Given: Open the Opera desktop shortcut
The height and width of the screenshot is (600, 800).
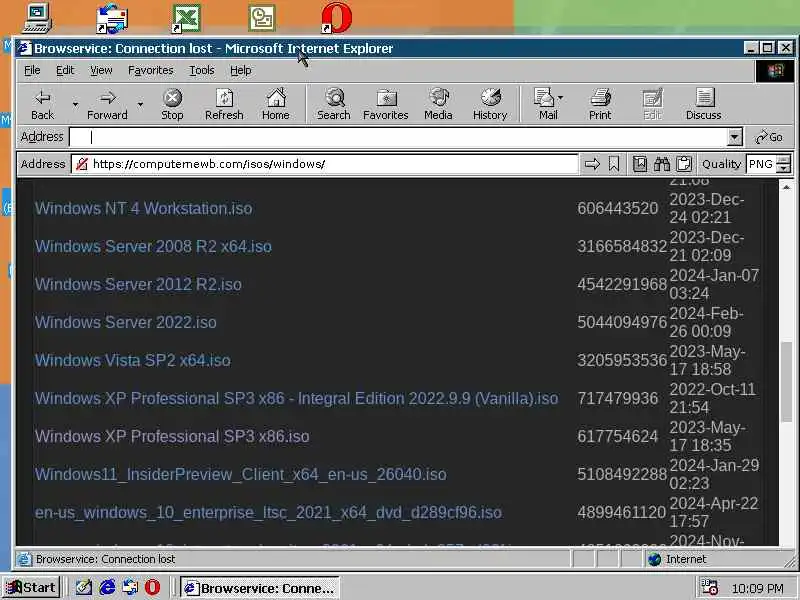Looking at the screenshot, I should click(x=337, y=18).
